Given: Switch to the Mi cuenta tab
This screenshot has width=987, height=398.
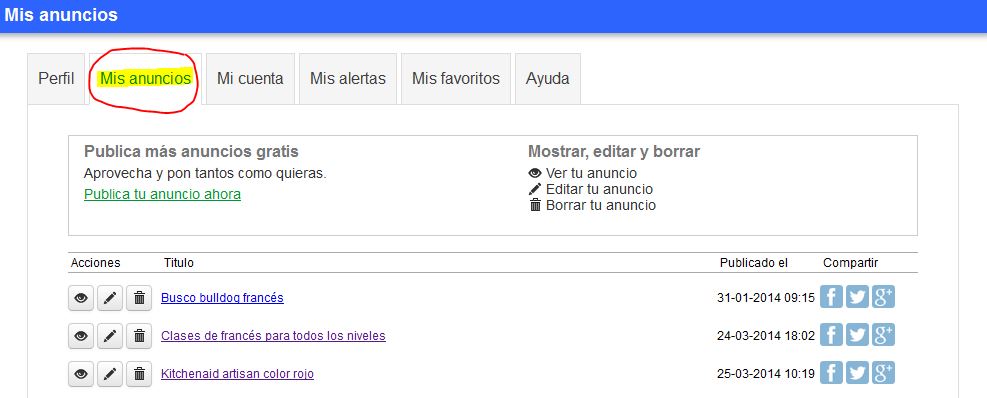Looking at the screenshot, I should pos(250,79).
